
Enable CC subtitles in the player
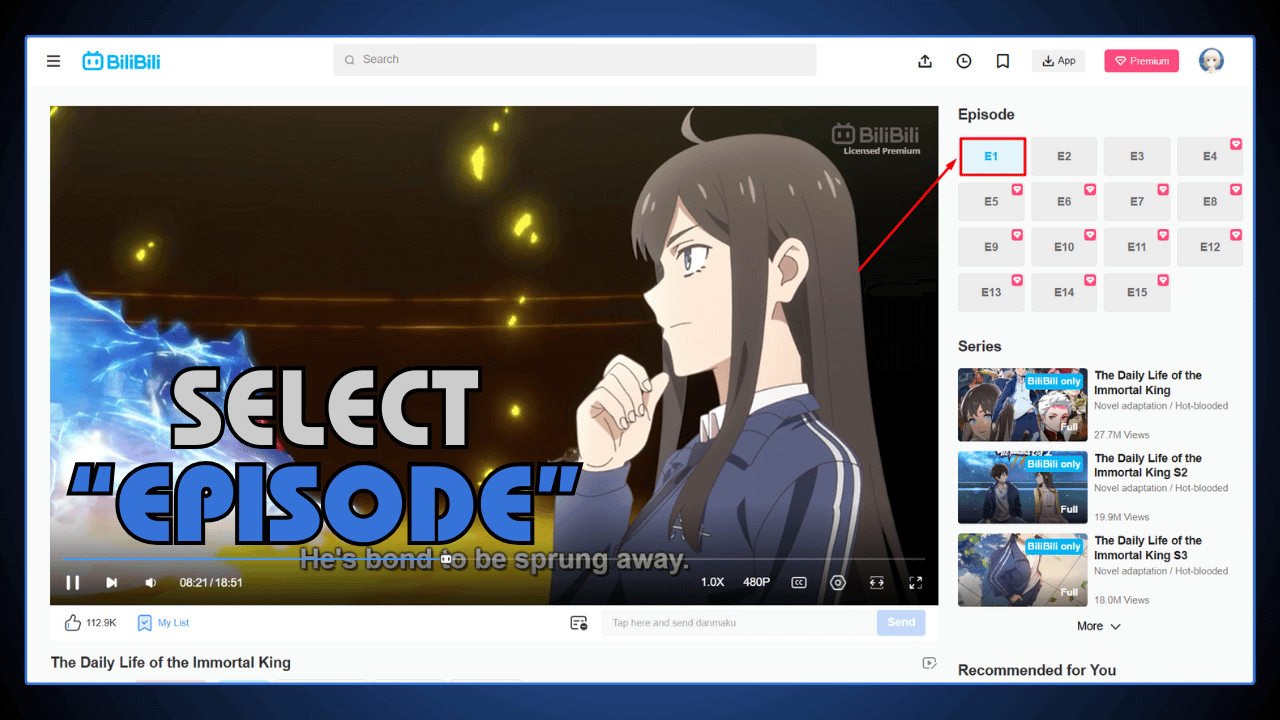798,582
